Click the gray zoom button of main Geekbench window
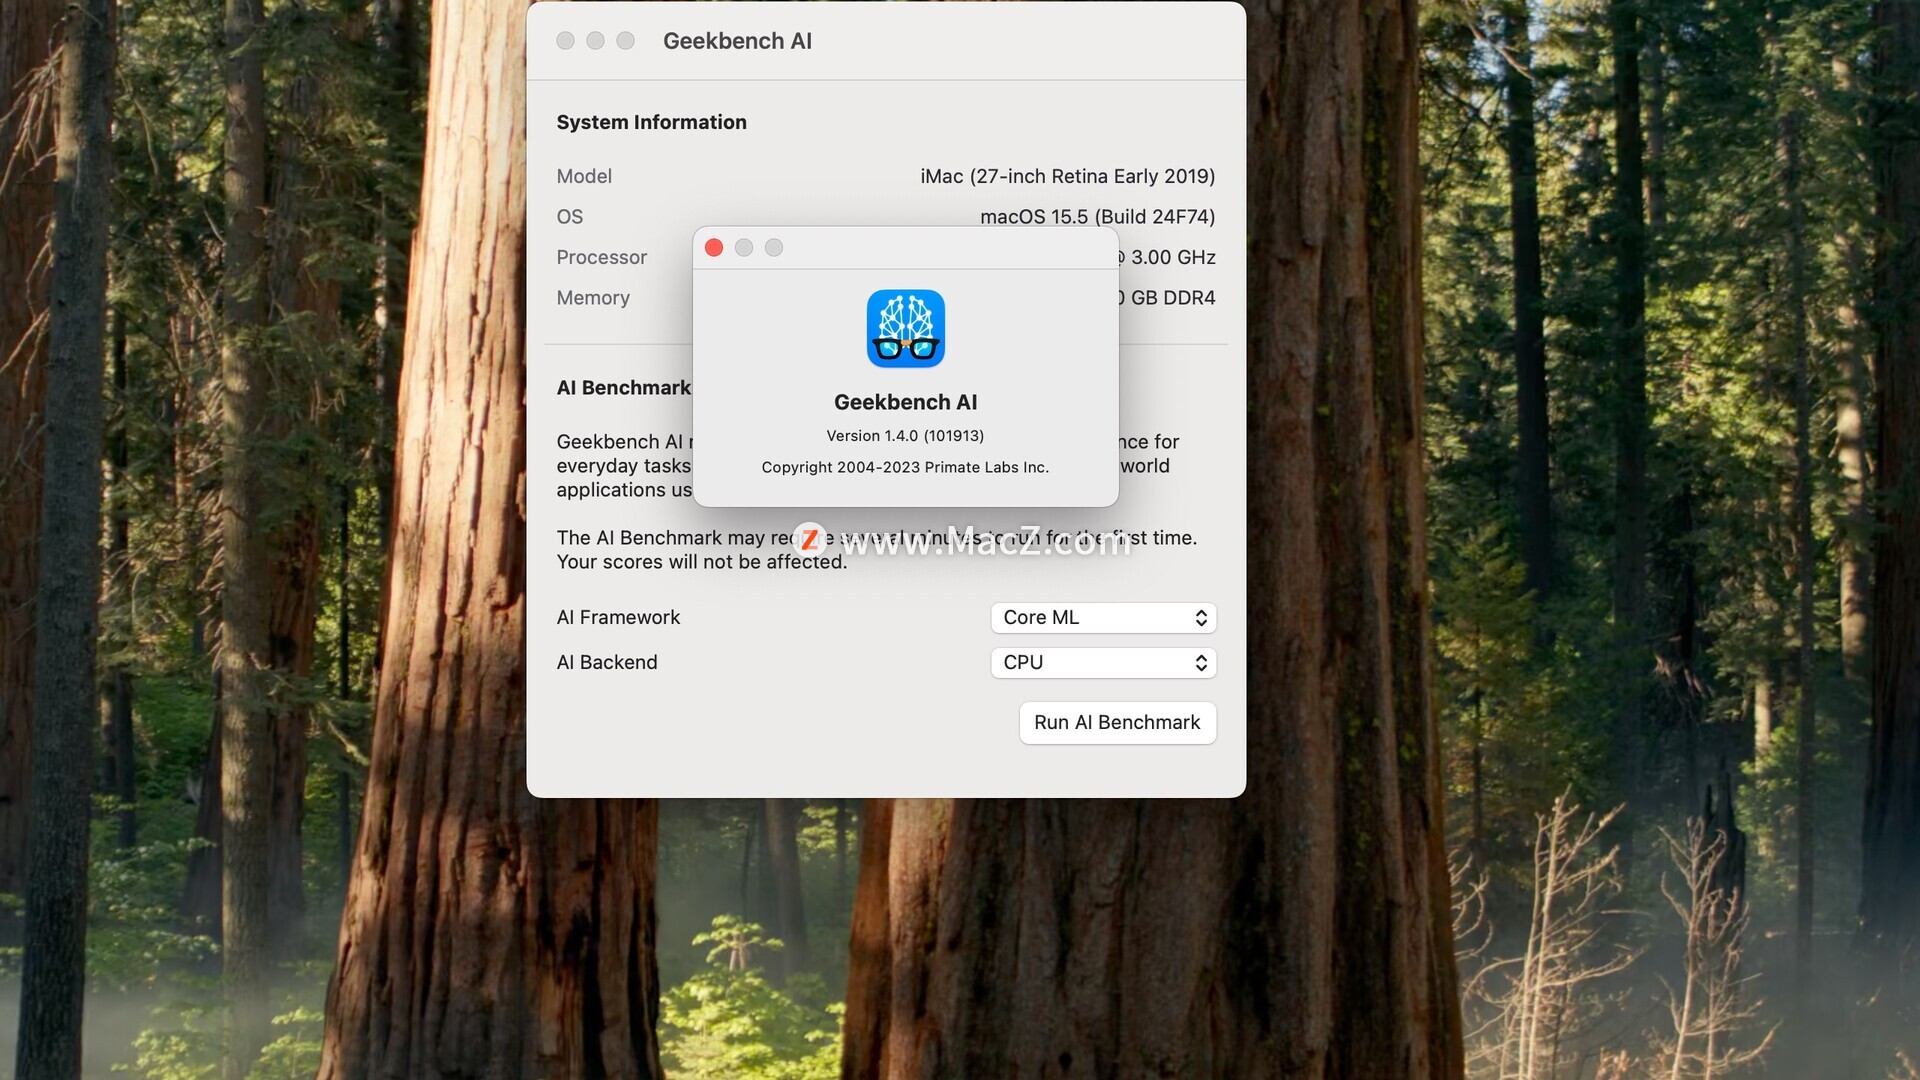The image size is (1920, 1080). click(x=625, y=41)
